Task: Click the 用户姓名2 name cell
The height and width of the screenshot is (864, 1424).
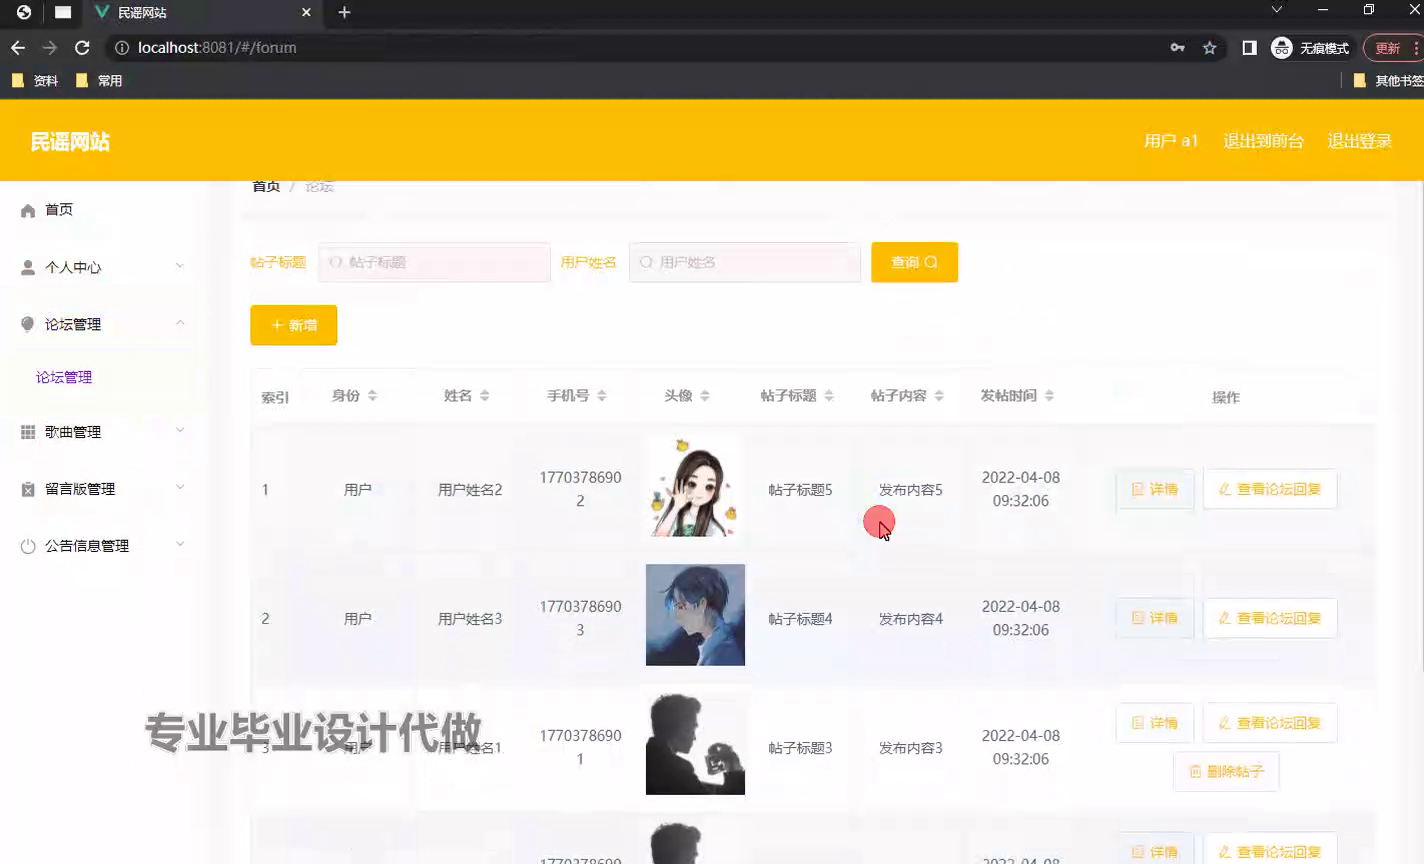Action: click(470, 490)
